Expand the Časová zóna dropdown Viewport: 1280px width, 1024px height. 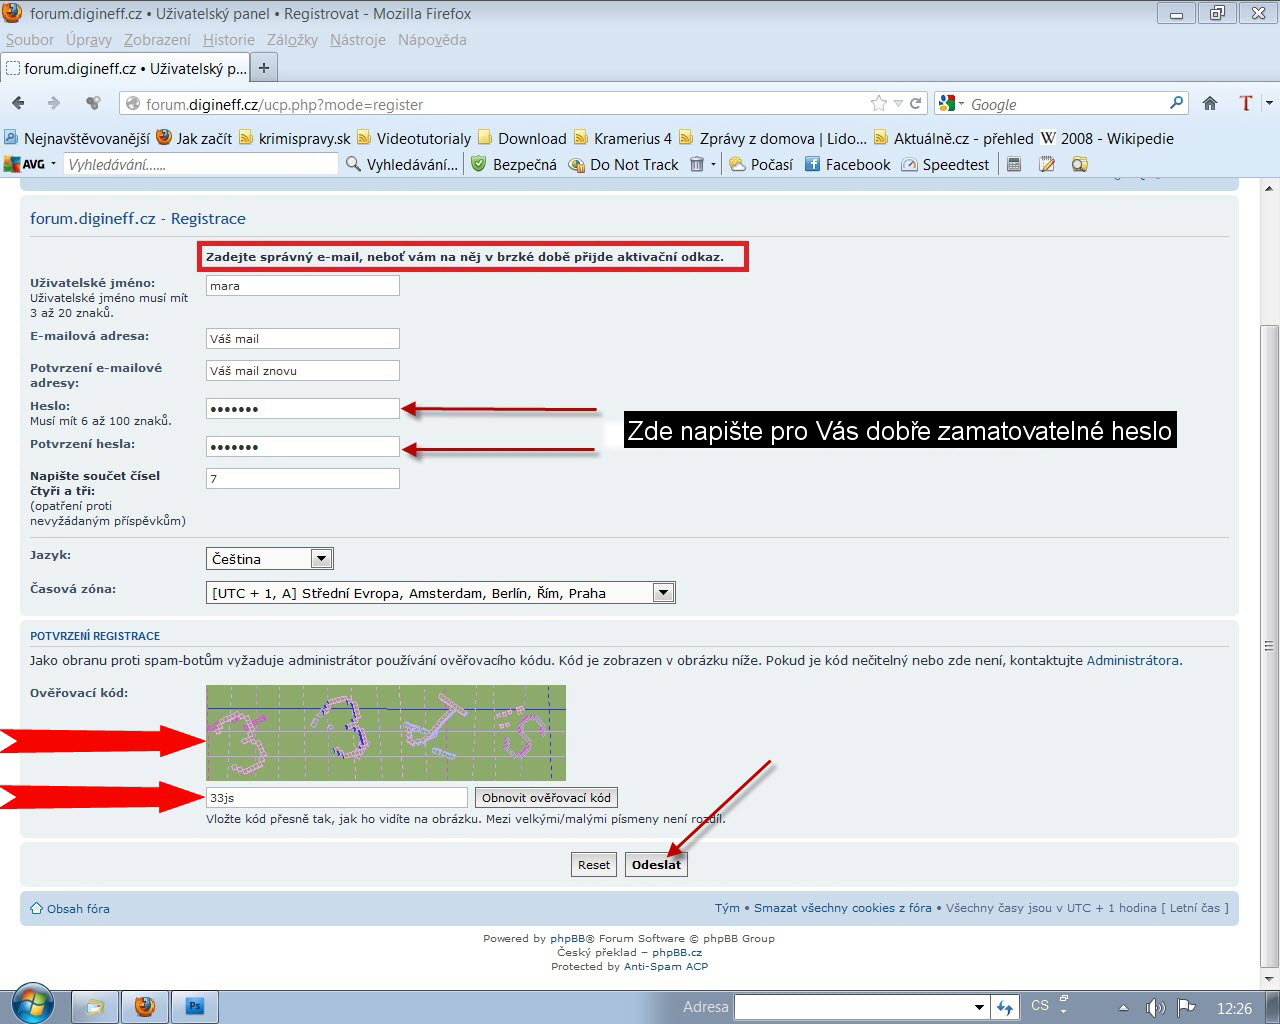[663, 593]
